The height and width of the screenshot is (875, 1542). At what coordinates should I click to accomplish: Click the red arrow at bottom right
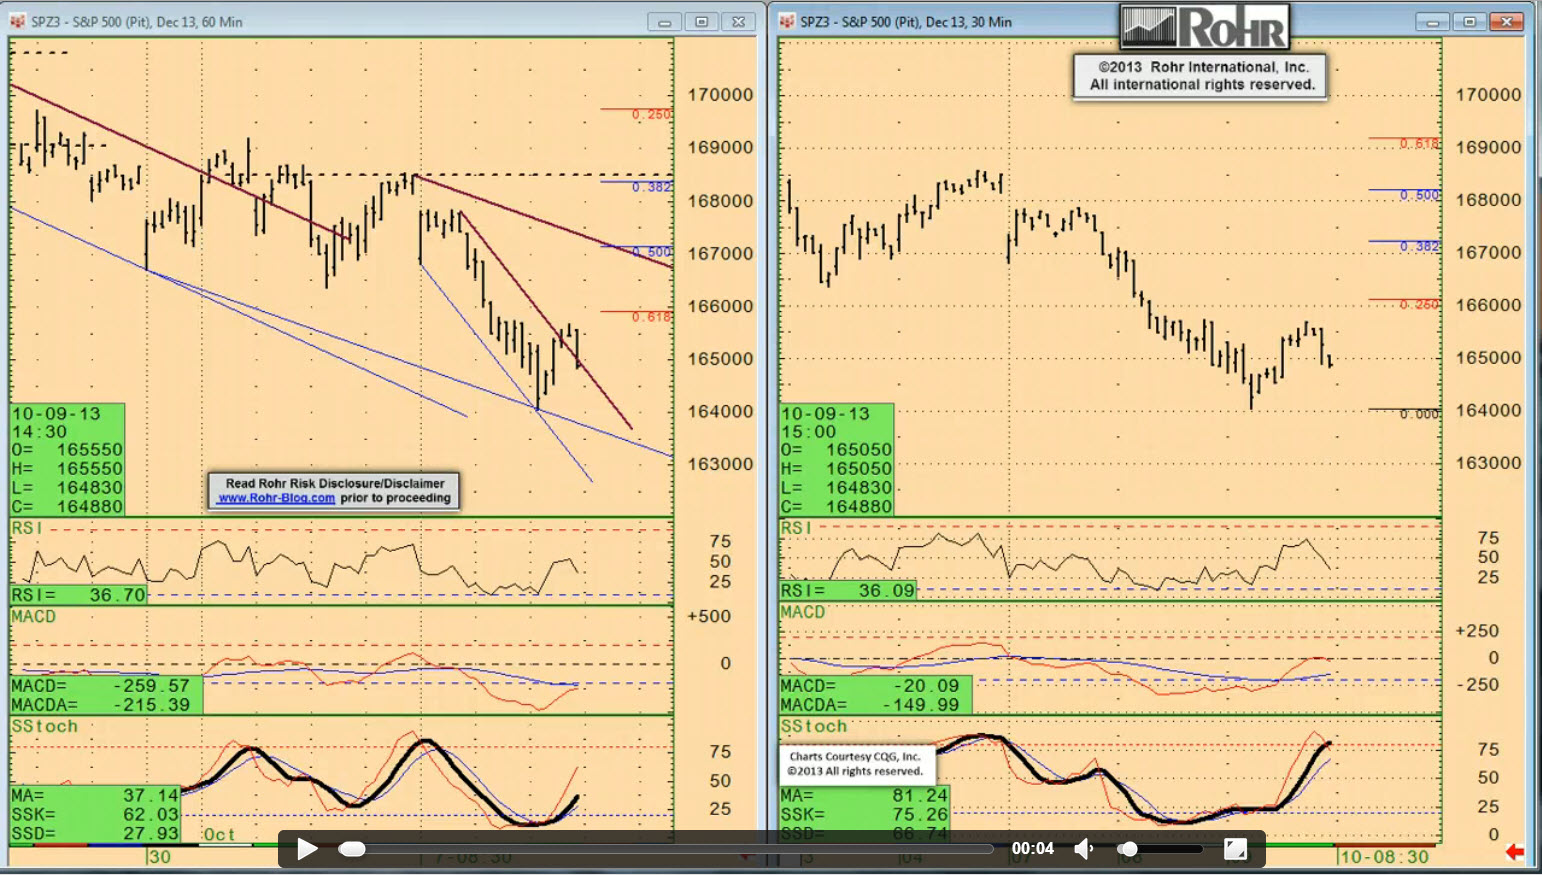[x=1514, y=852]
